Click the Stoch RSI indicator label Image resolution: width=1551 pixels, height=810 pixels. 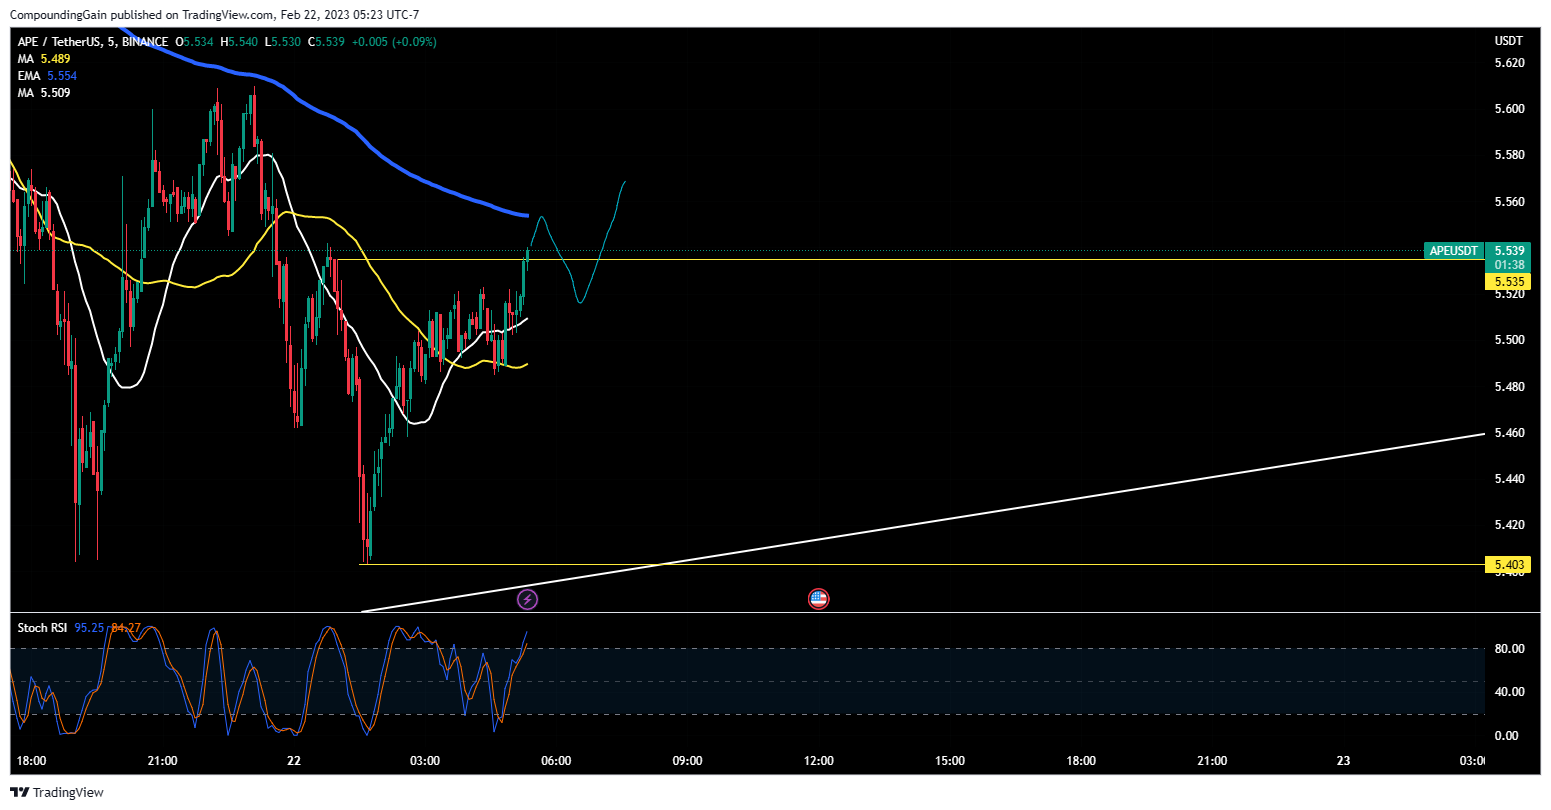point(42,628)
